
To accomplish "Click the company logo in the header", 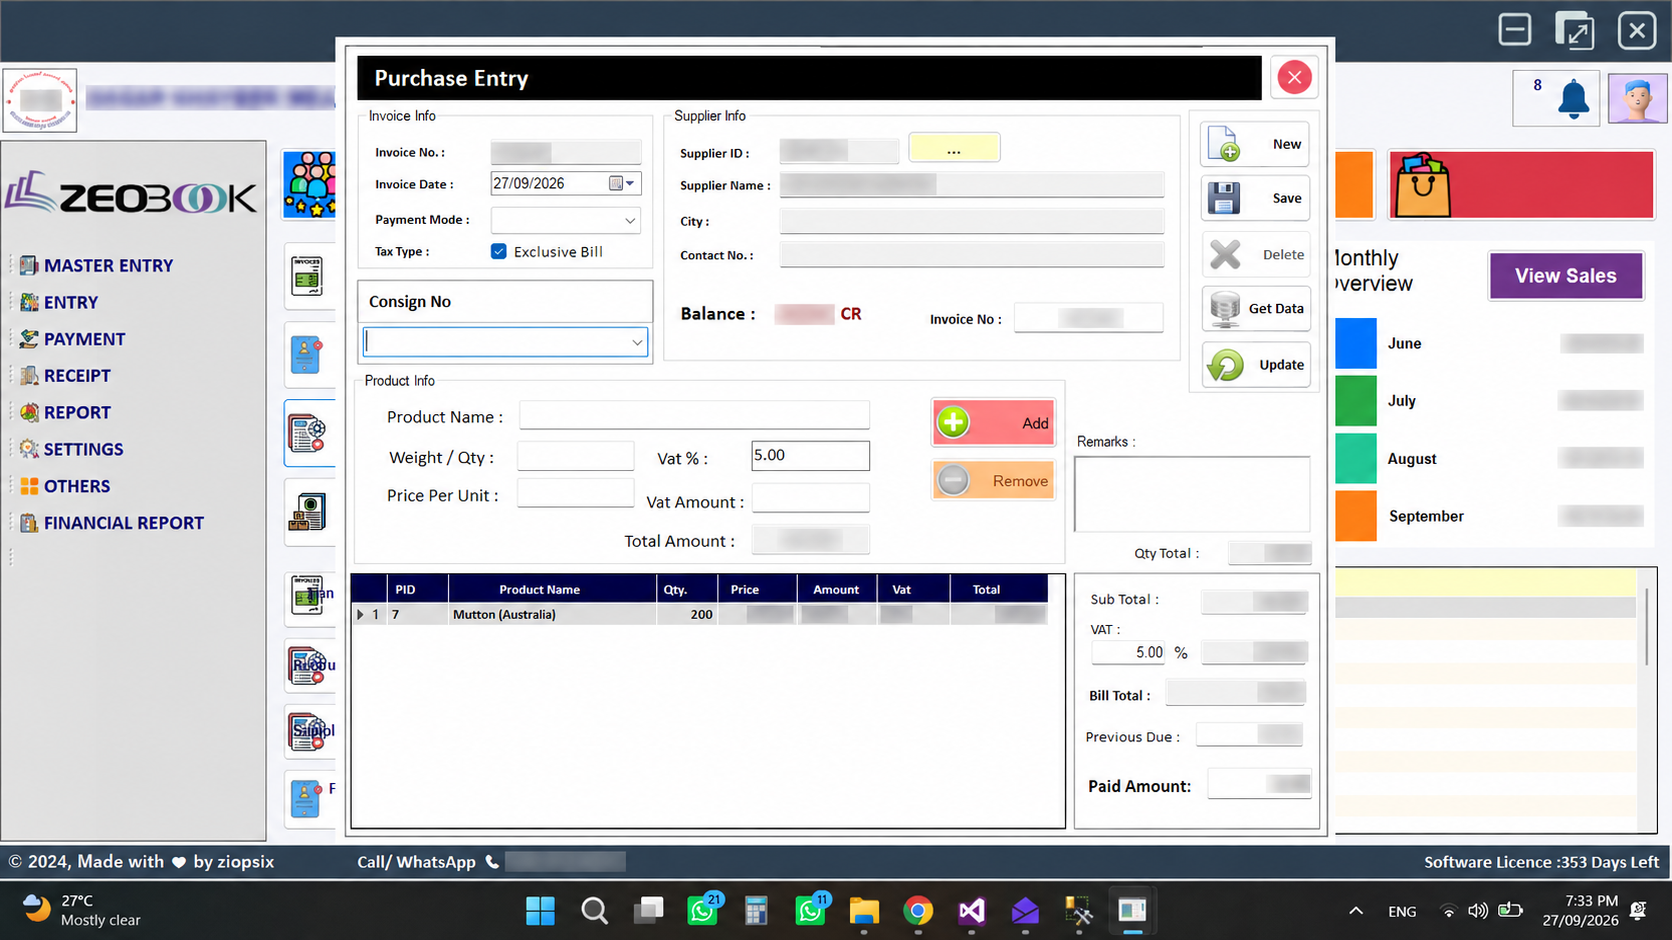I will point(40,100).
